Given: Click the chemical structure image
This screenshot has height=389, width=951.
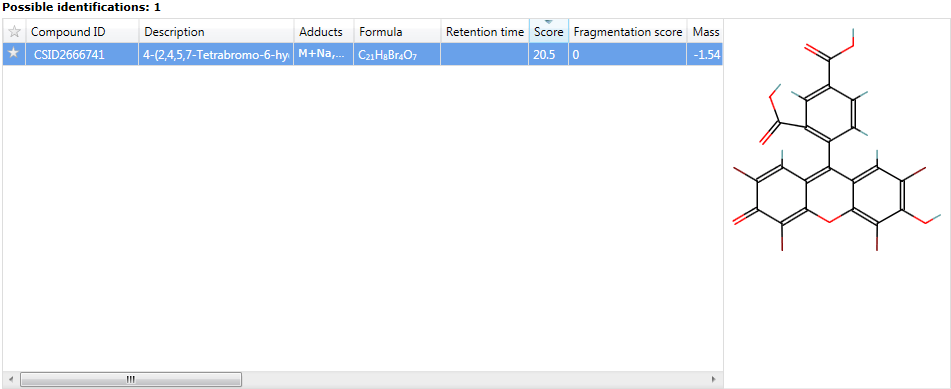Looking at the screenshot, I should (837, 139).
